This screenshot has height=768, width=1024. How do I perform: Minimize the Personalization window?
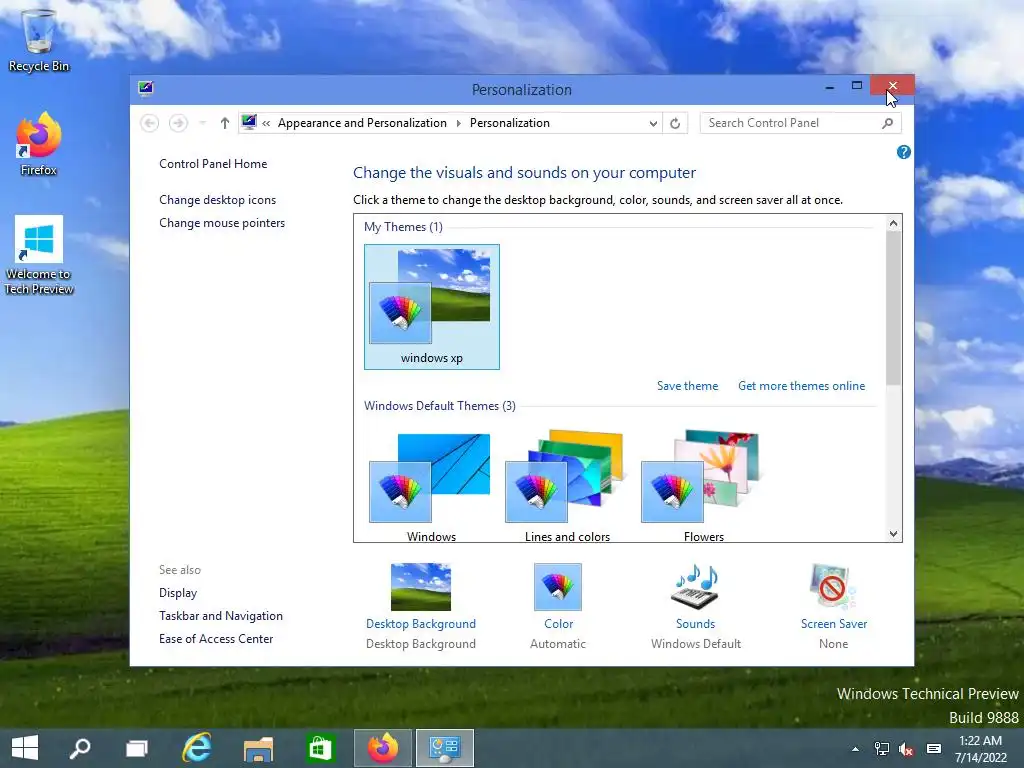coord(829,87)
